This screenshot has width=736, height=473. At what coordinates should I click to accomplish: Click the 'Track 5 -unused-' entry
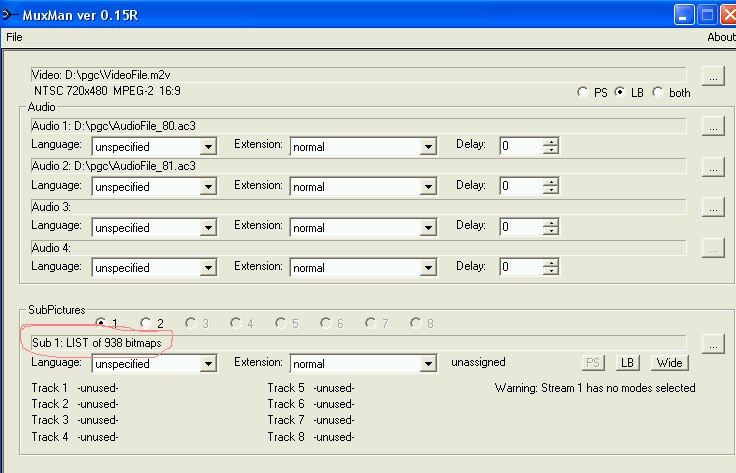tap(311, 388)
